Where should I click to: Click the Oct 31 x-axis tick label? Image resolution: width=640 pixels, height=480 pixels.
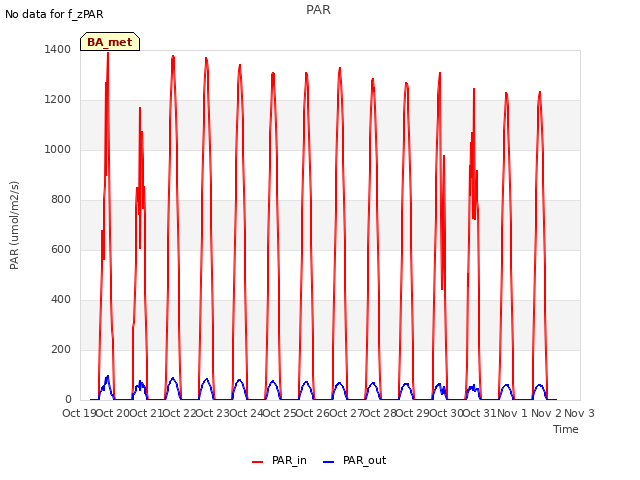point(480,413)
